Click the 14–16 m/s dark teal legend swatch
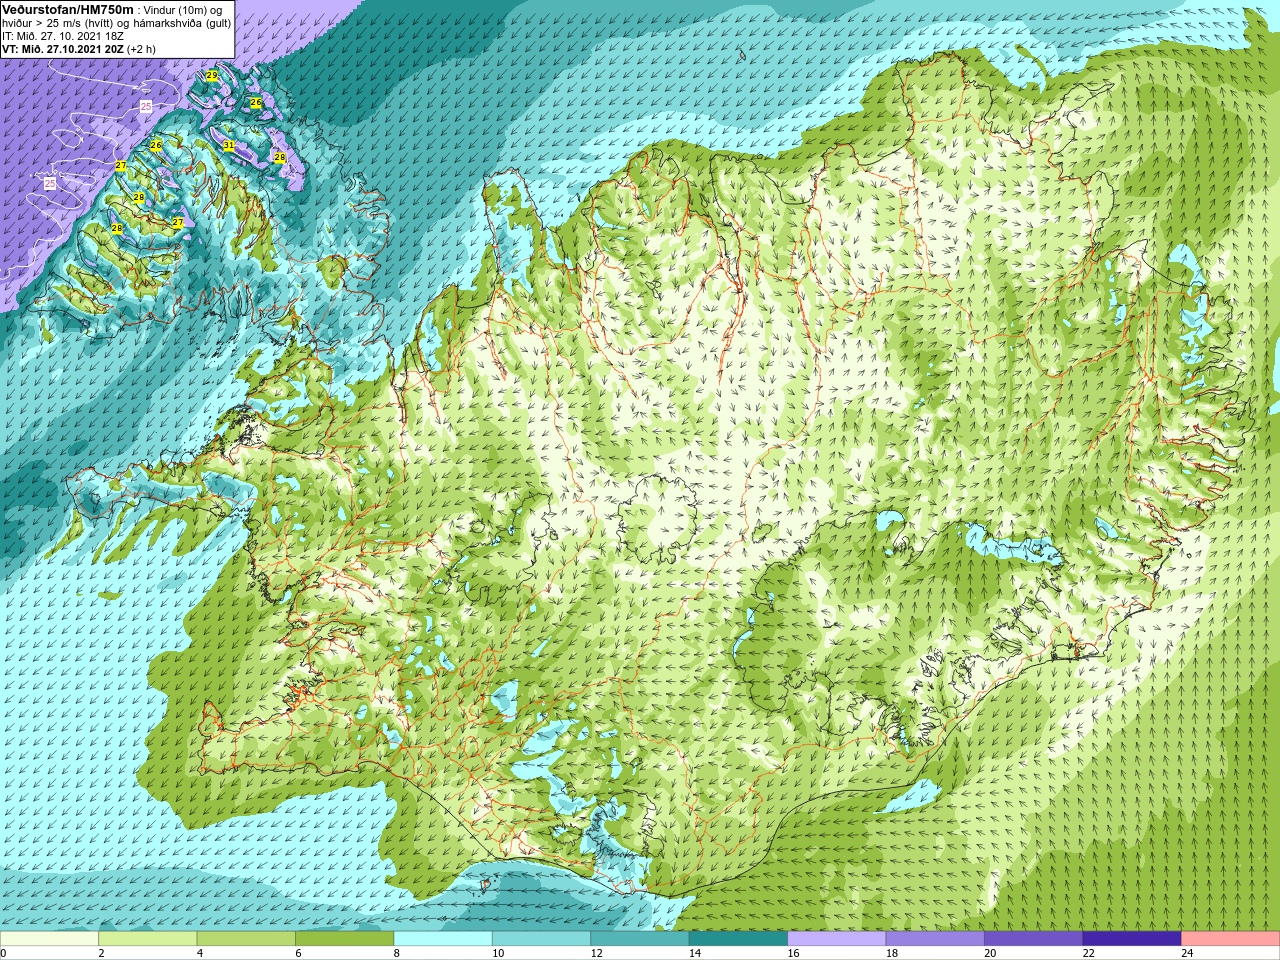1280x960 pixels. [x=738, y=939]
